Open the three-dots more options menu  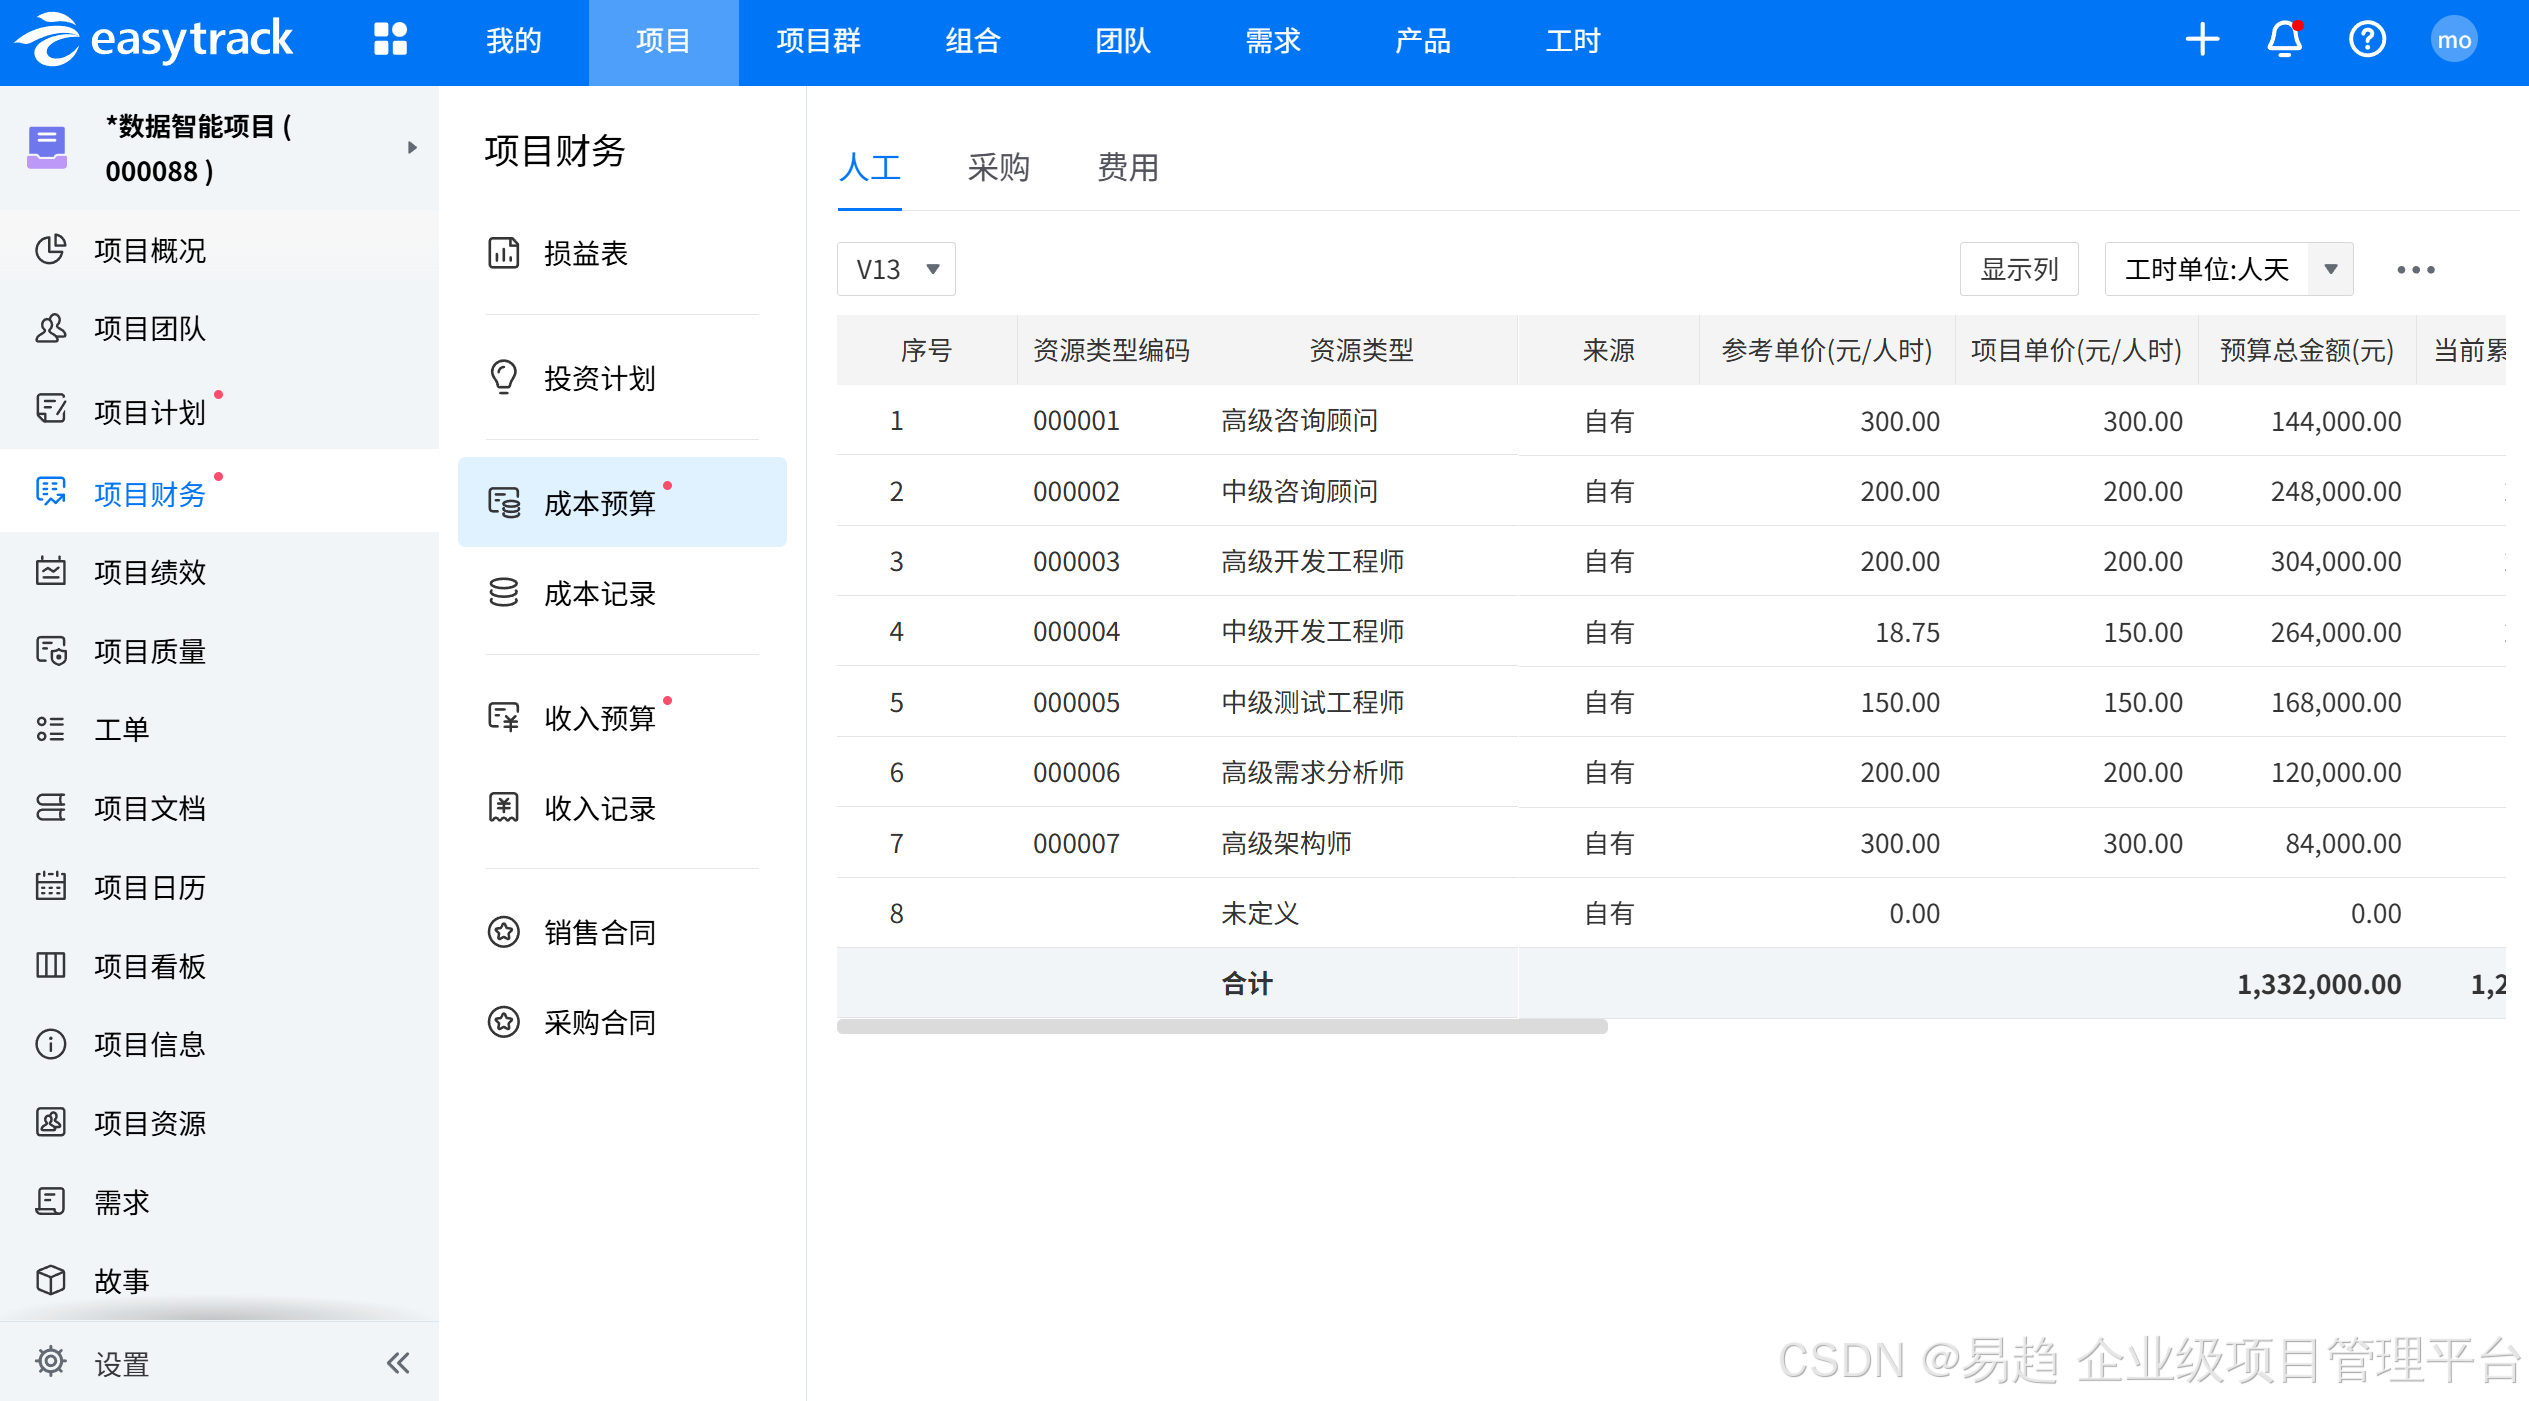tap(2415, 269)
